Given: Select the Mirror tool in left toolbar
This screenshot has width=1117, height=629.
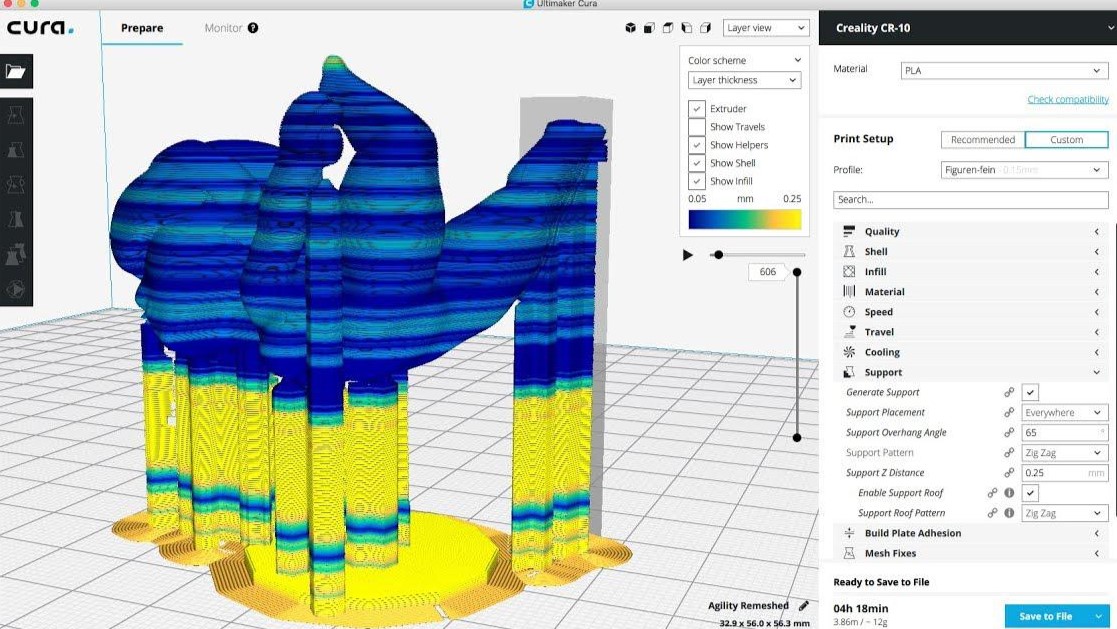Looking at the screenshot, I should pyautogui.click(x=16, y=220).
